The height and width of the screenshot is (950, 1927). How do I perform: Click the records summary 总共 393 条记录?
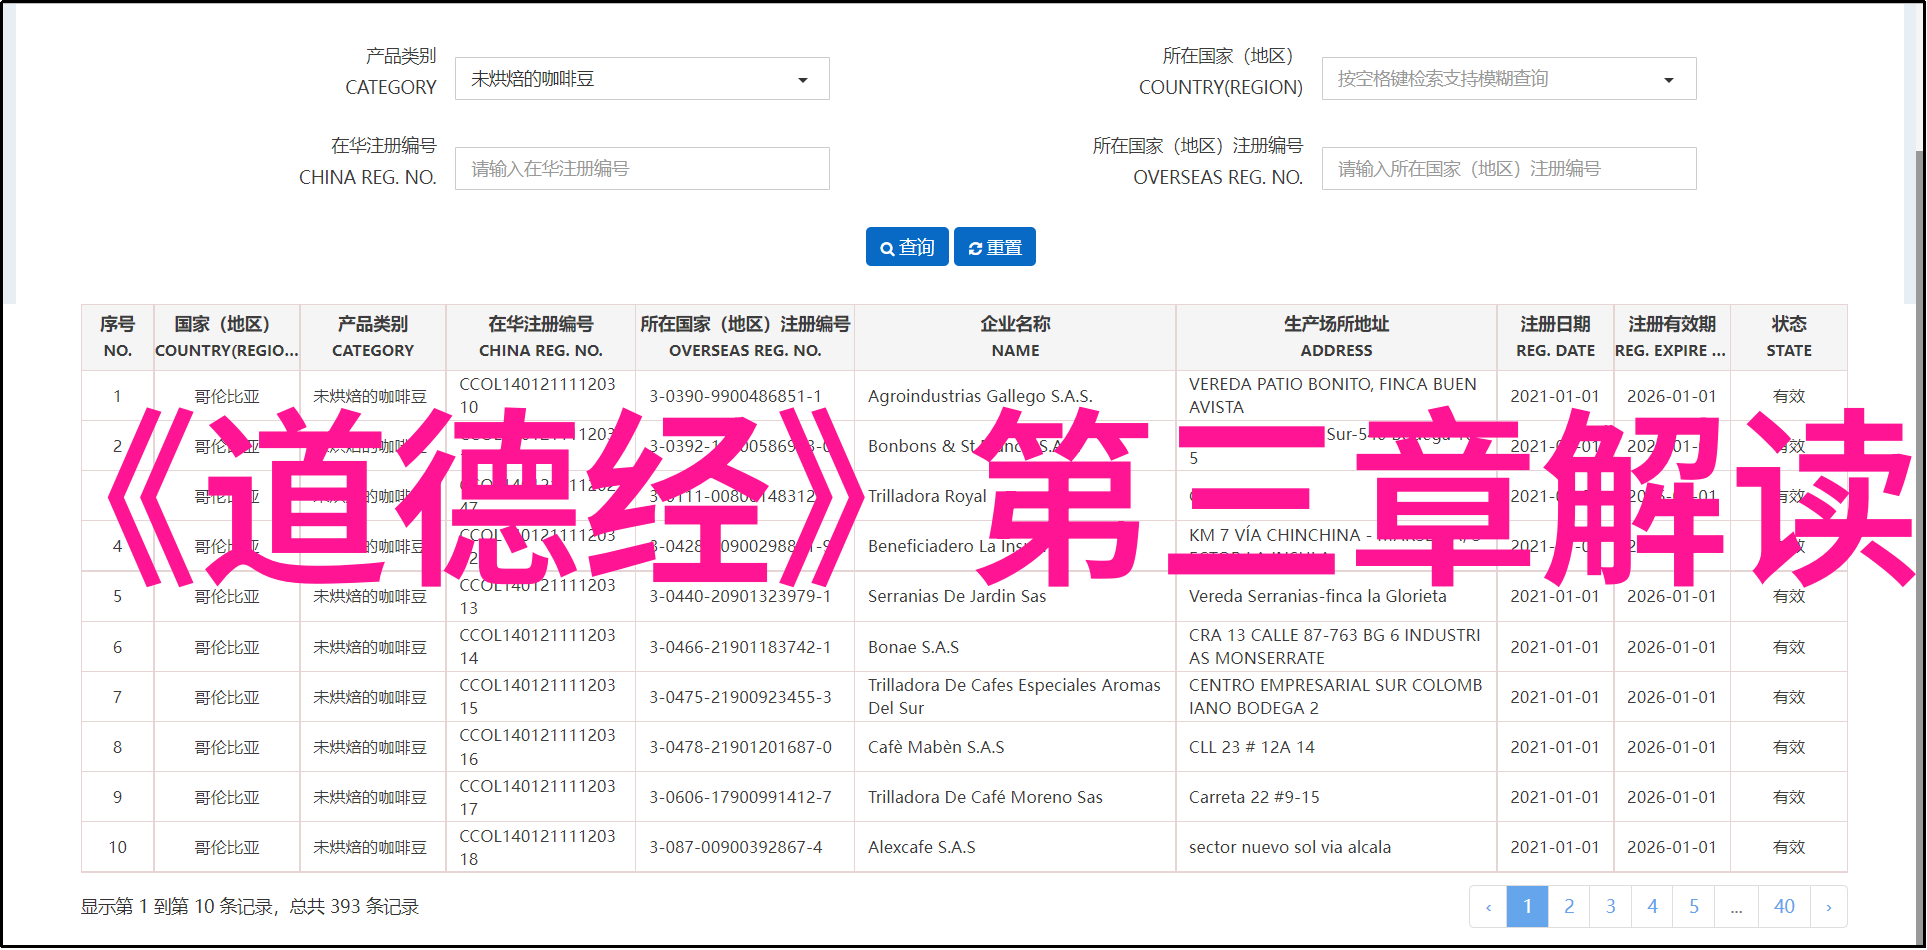354,907
